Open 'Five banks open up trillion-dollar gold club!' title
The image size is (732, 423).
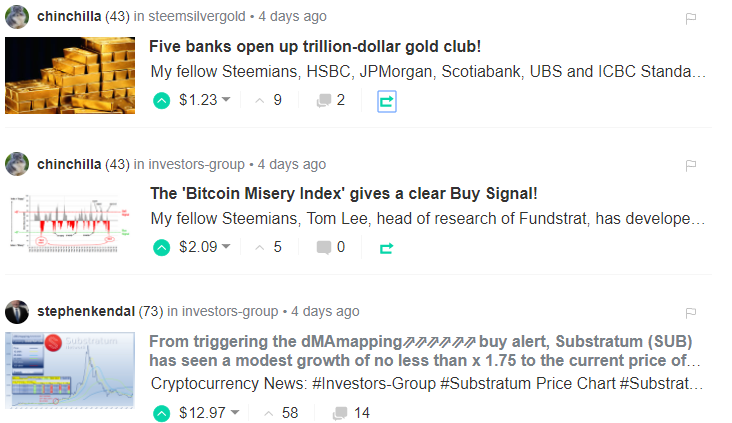click(x=315, y=46)
